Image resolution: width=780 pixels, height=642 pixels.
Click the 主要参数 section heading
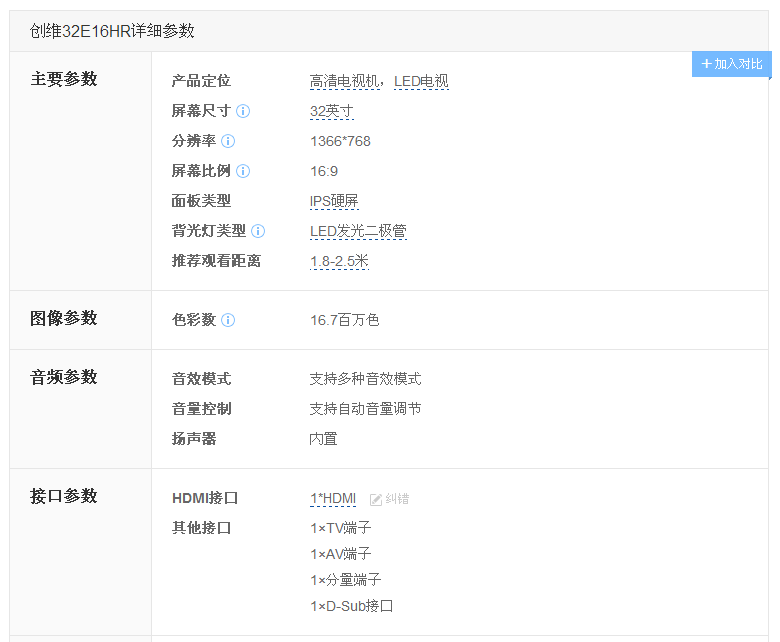click(x=64, y=79)
